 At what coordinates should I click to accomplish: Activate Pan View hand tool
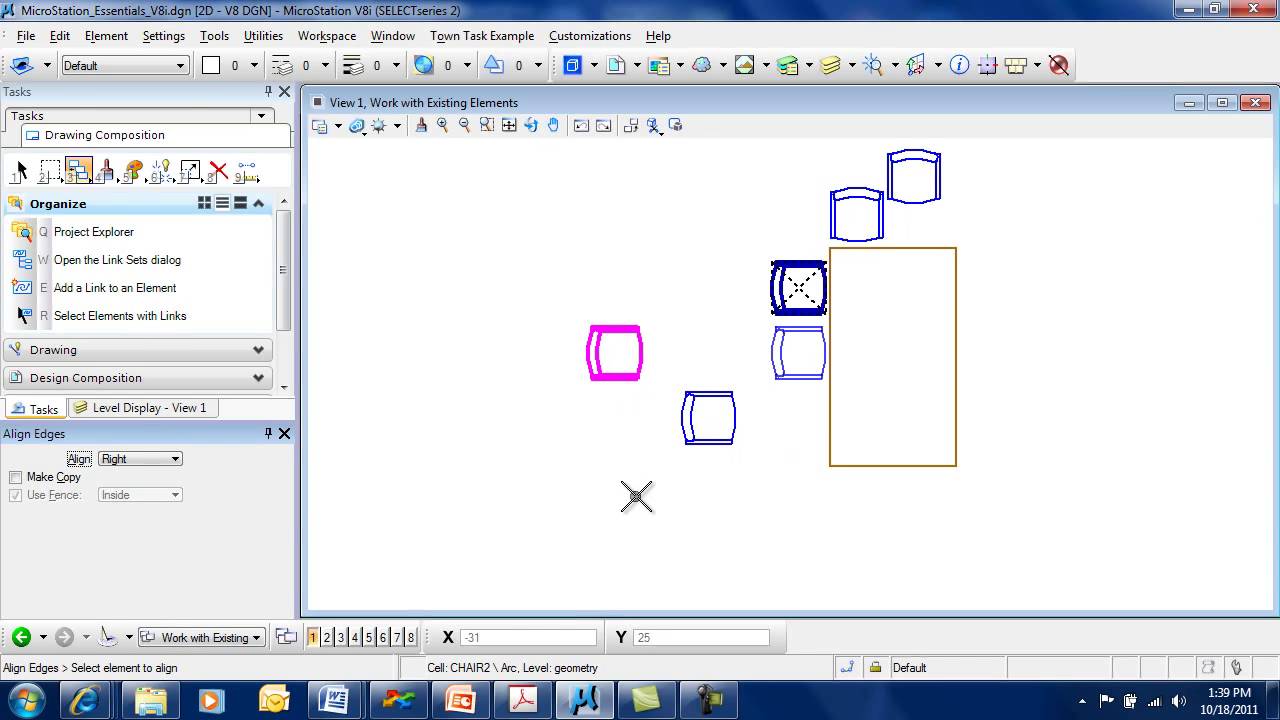tap(553, 125)
